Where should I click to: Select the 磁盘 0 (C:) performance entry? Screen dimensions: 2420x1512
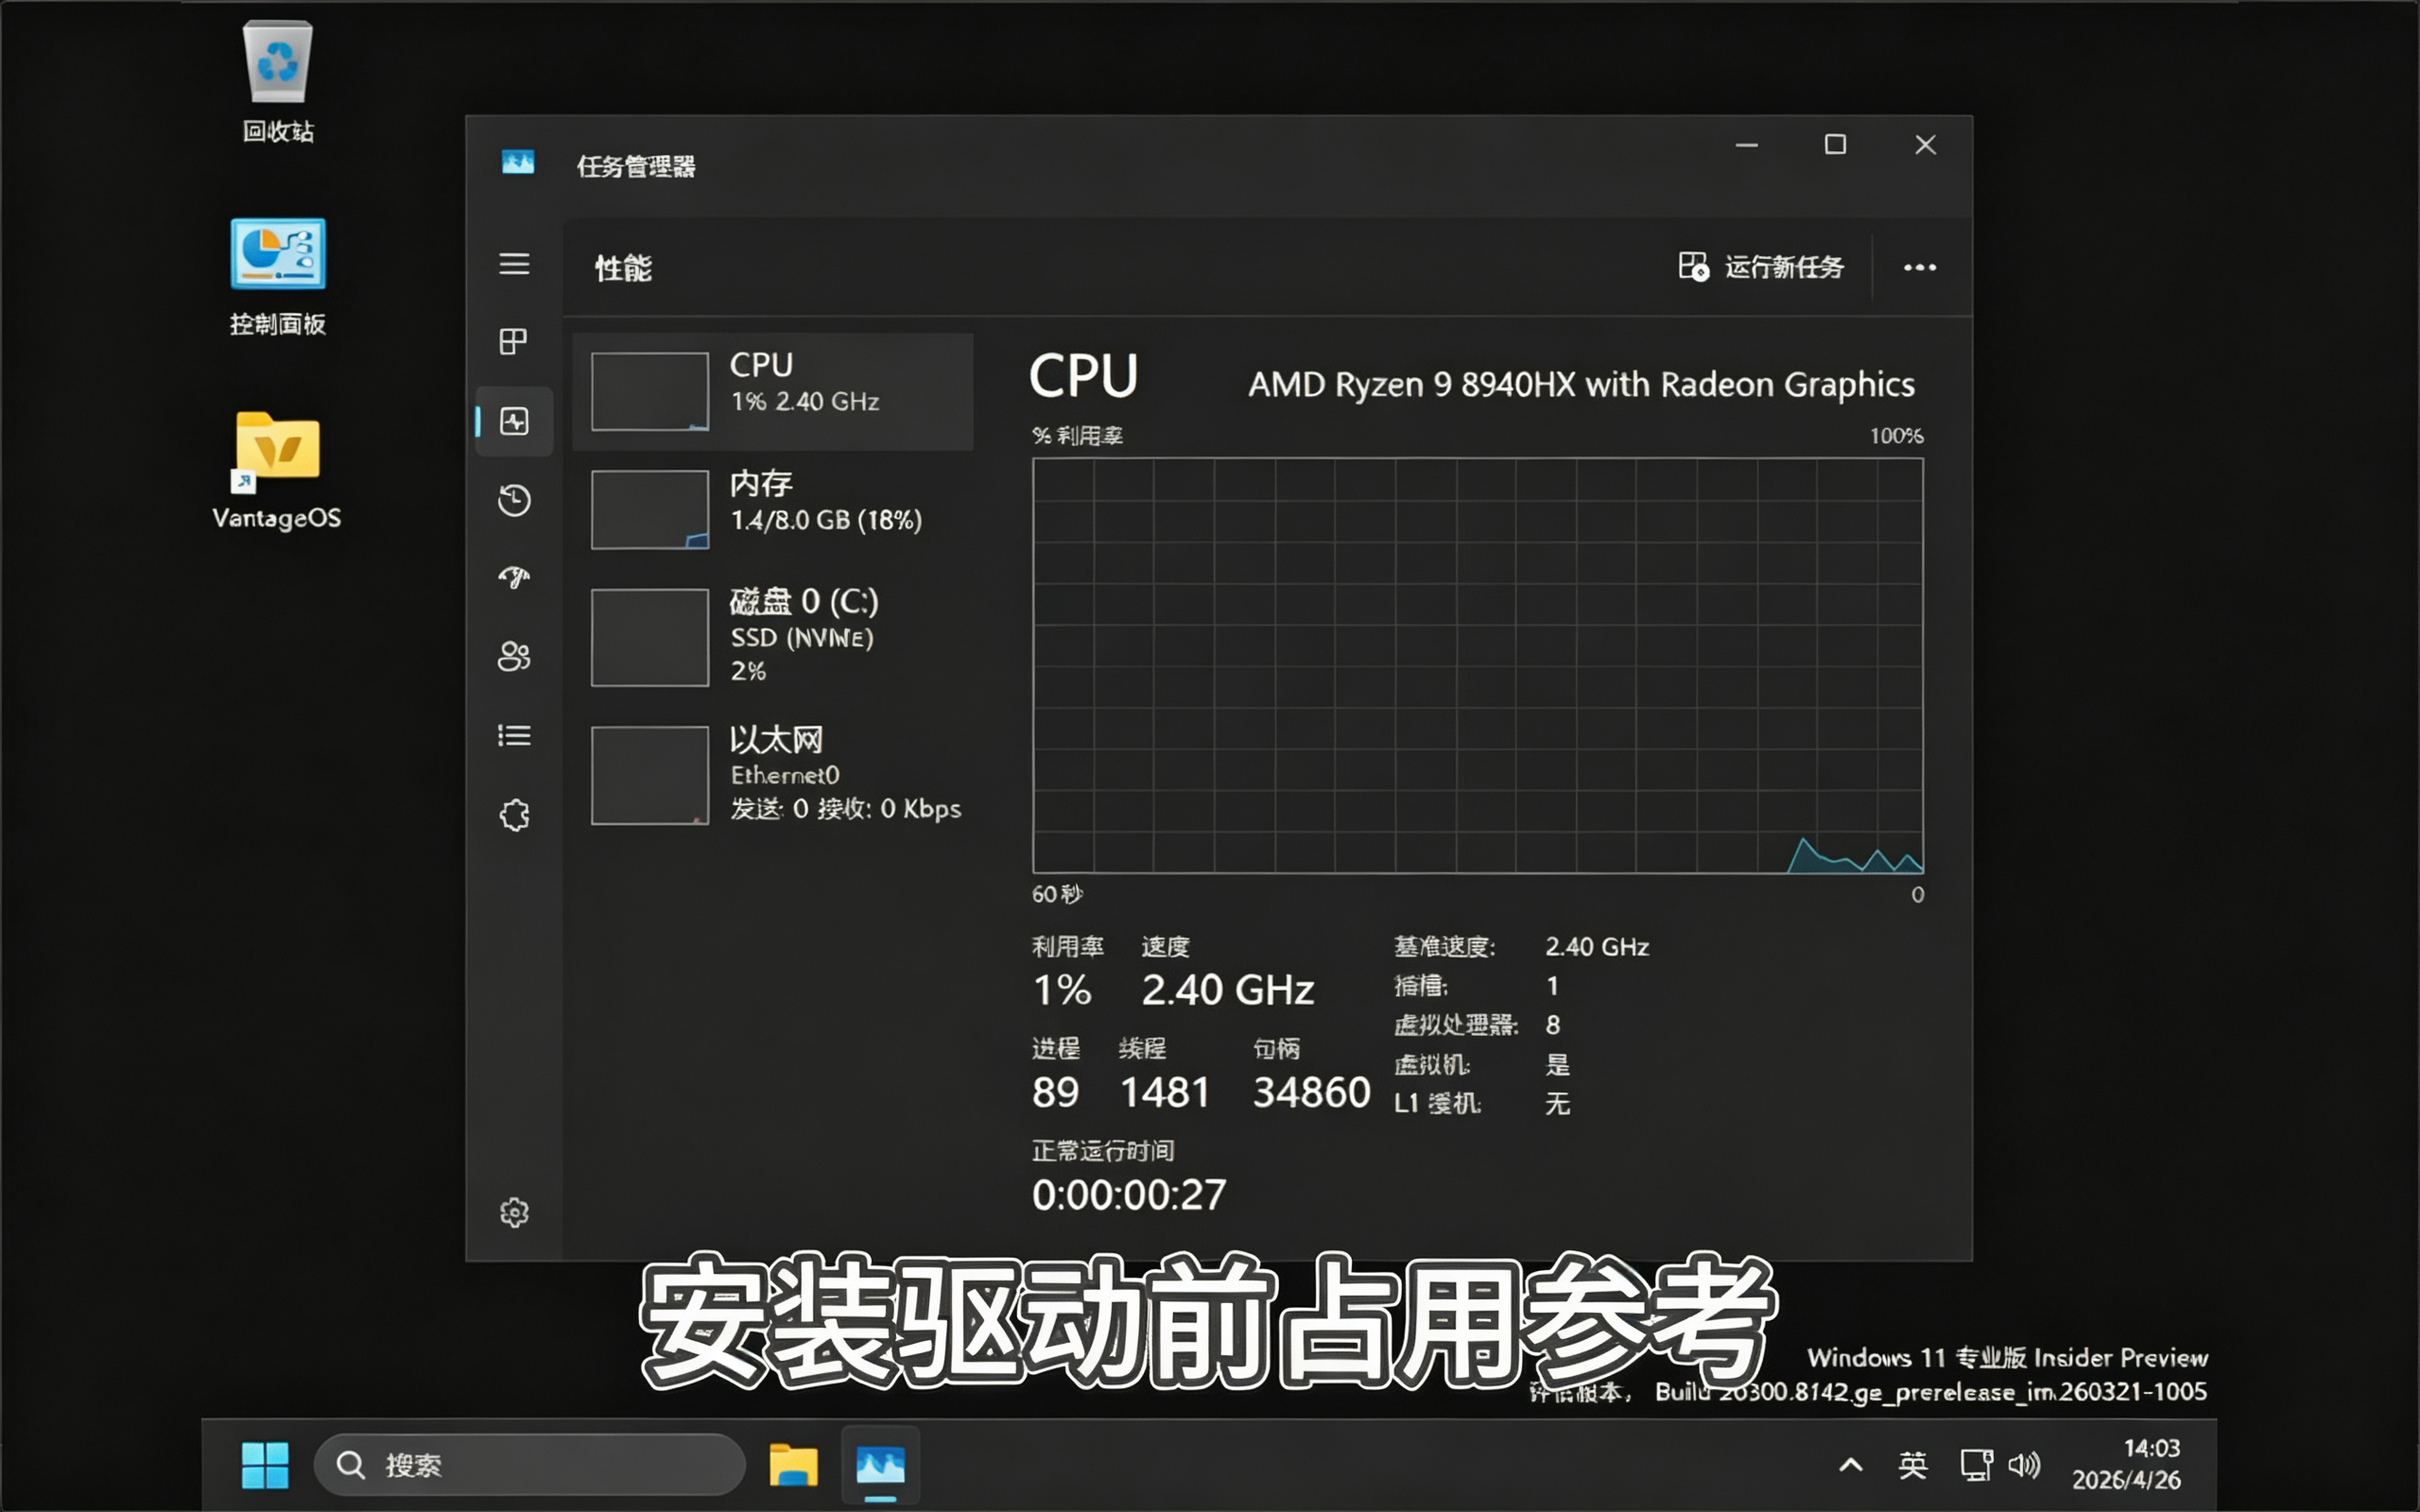coord(772,636)
